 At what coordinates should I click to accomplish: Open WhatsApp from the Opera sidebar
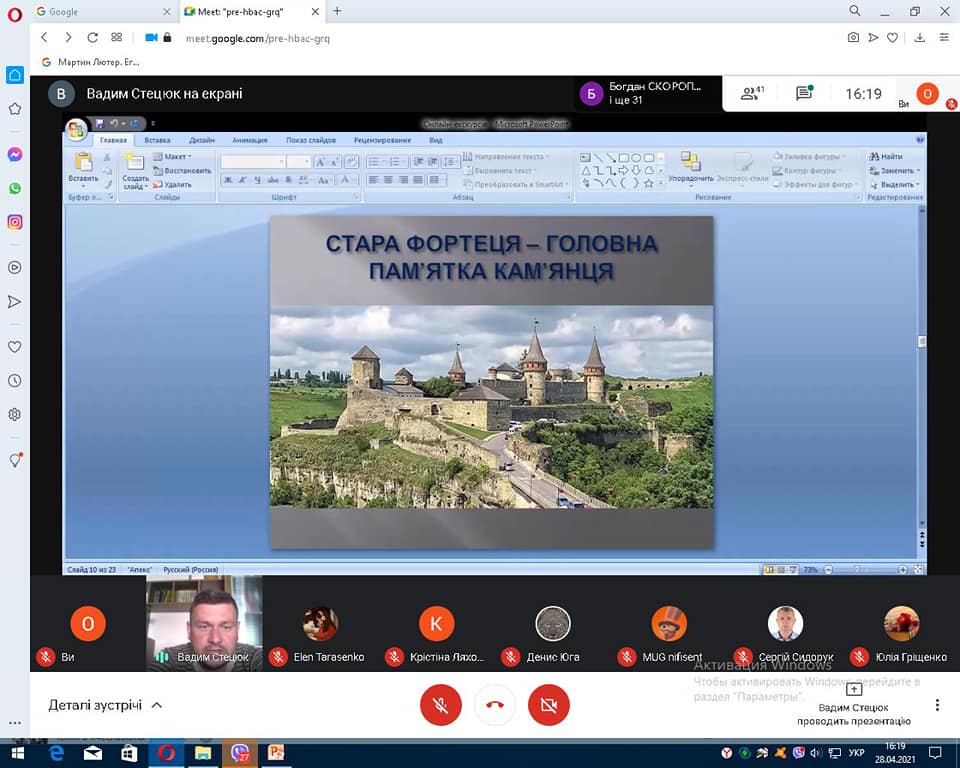click(15, 188)
